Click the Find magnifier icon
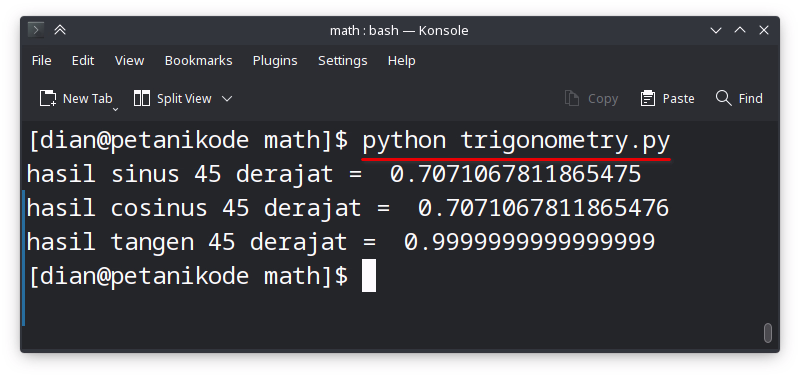Viewport: 800px width, 377px height. click(x=723, y=98)
